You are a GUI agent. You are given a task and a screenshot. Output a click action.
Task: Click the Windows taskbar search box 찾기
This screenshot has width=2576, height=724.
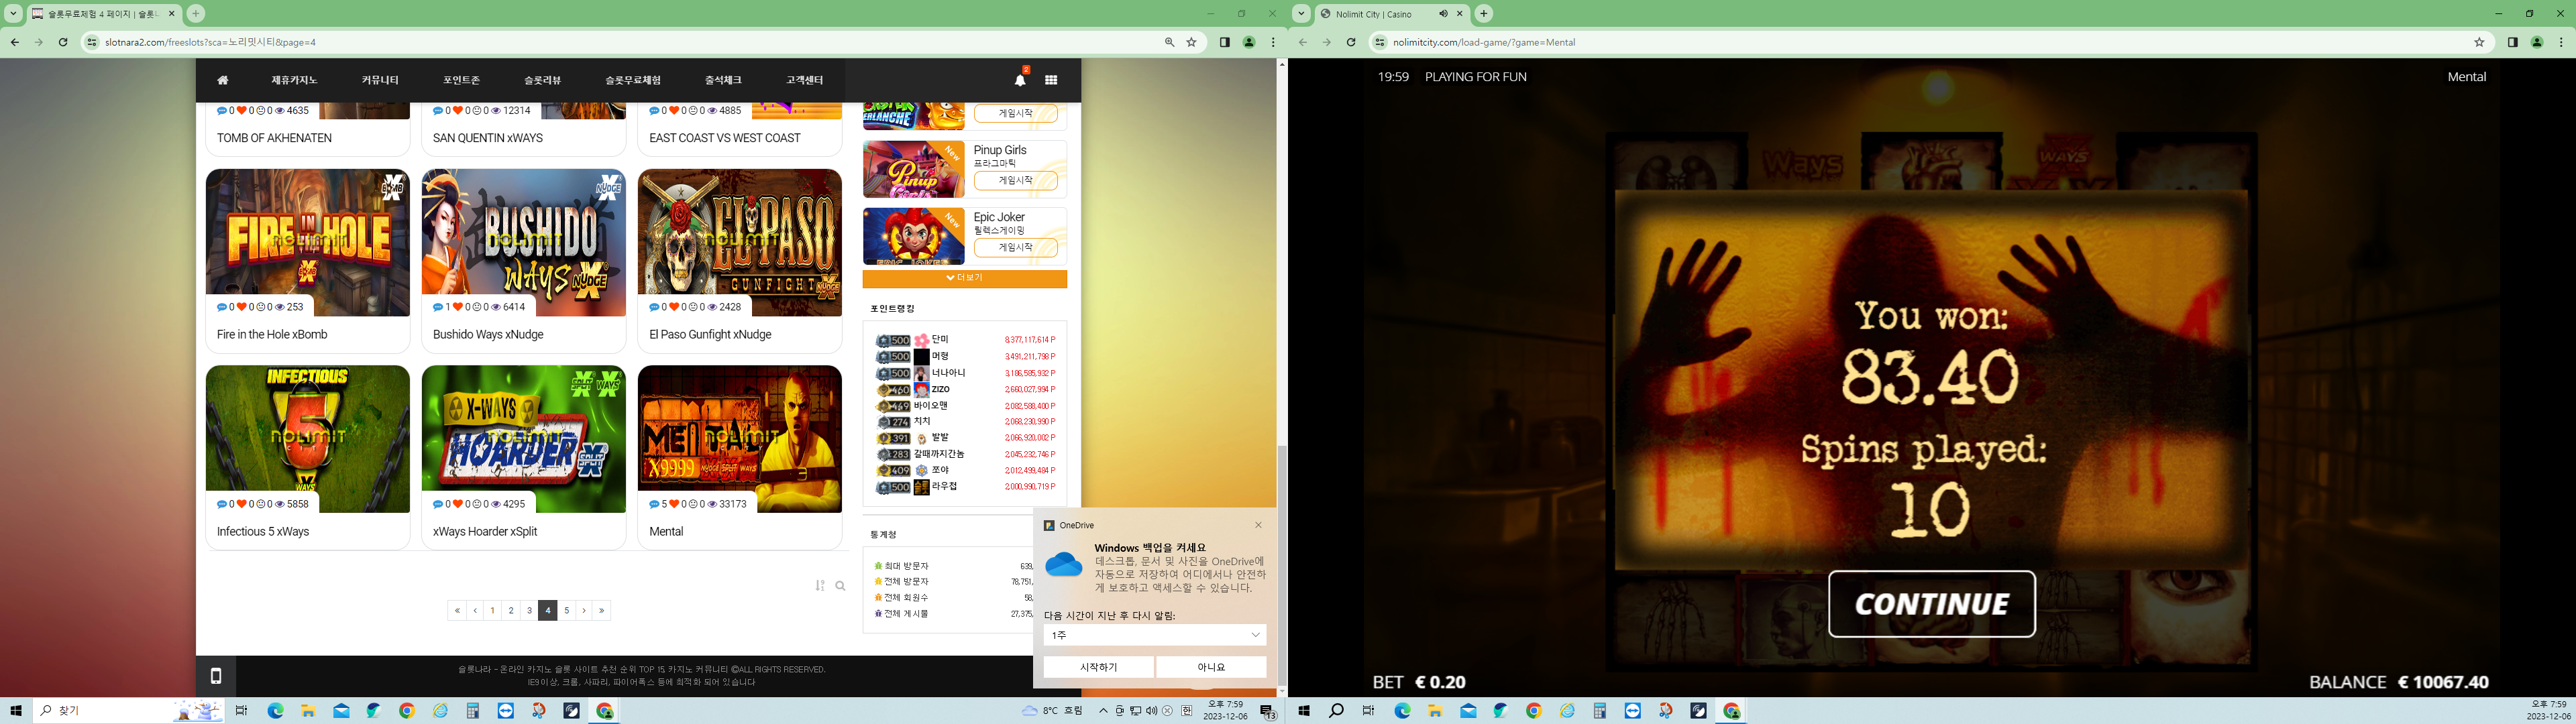point(129,711)
